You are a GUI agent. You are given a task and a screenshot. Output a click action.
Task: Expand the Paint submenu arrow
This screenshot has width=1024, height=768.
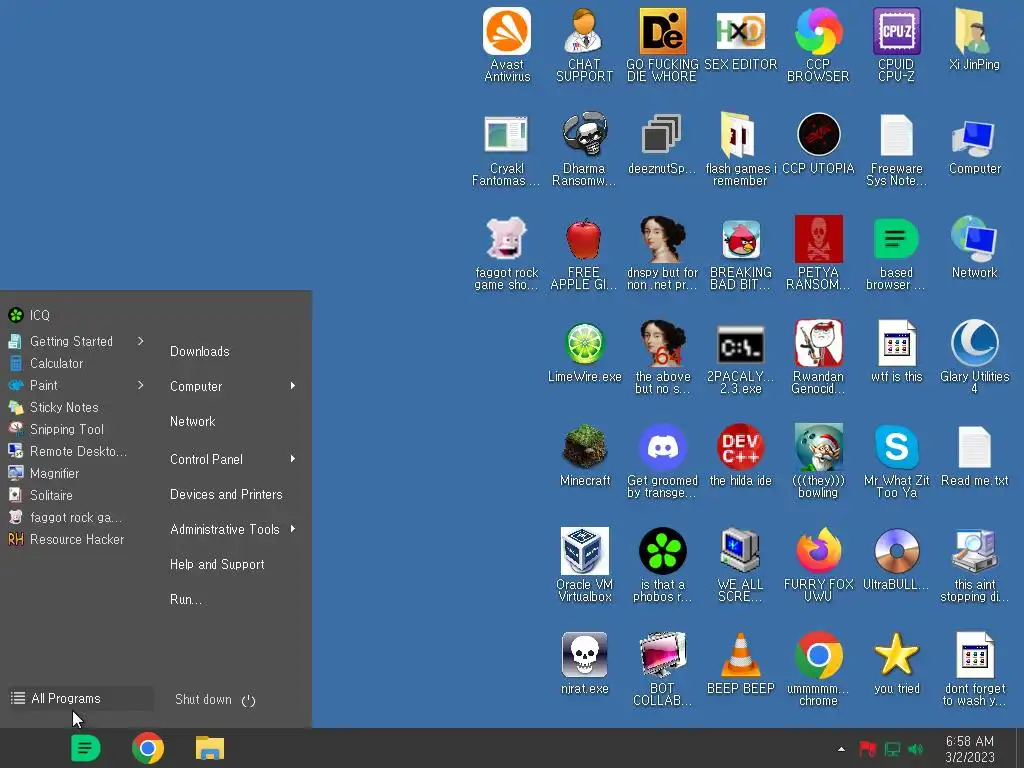(140, 385)
